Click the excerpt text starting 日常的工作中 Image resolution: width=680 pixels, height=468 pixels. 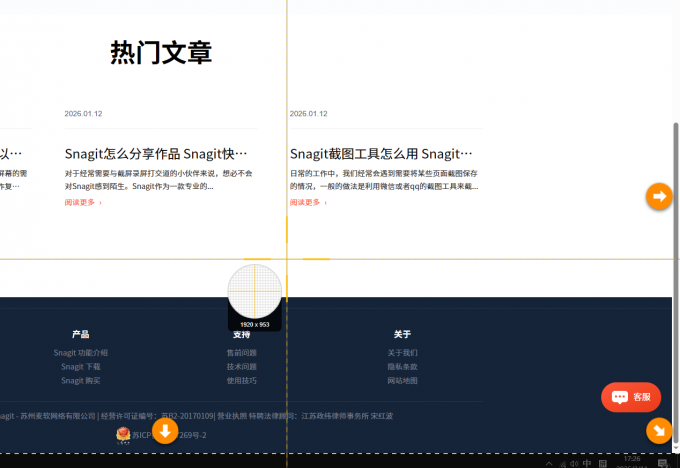pyautogui.click(x=384, y=180)
